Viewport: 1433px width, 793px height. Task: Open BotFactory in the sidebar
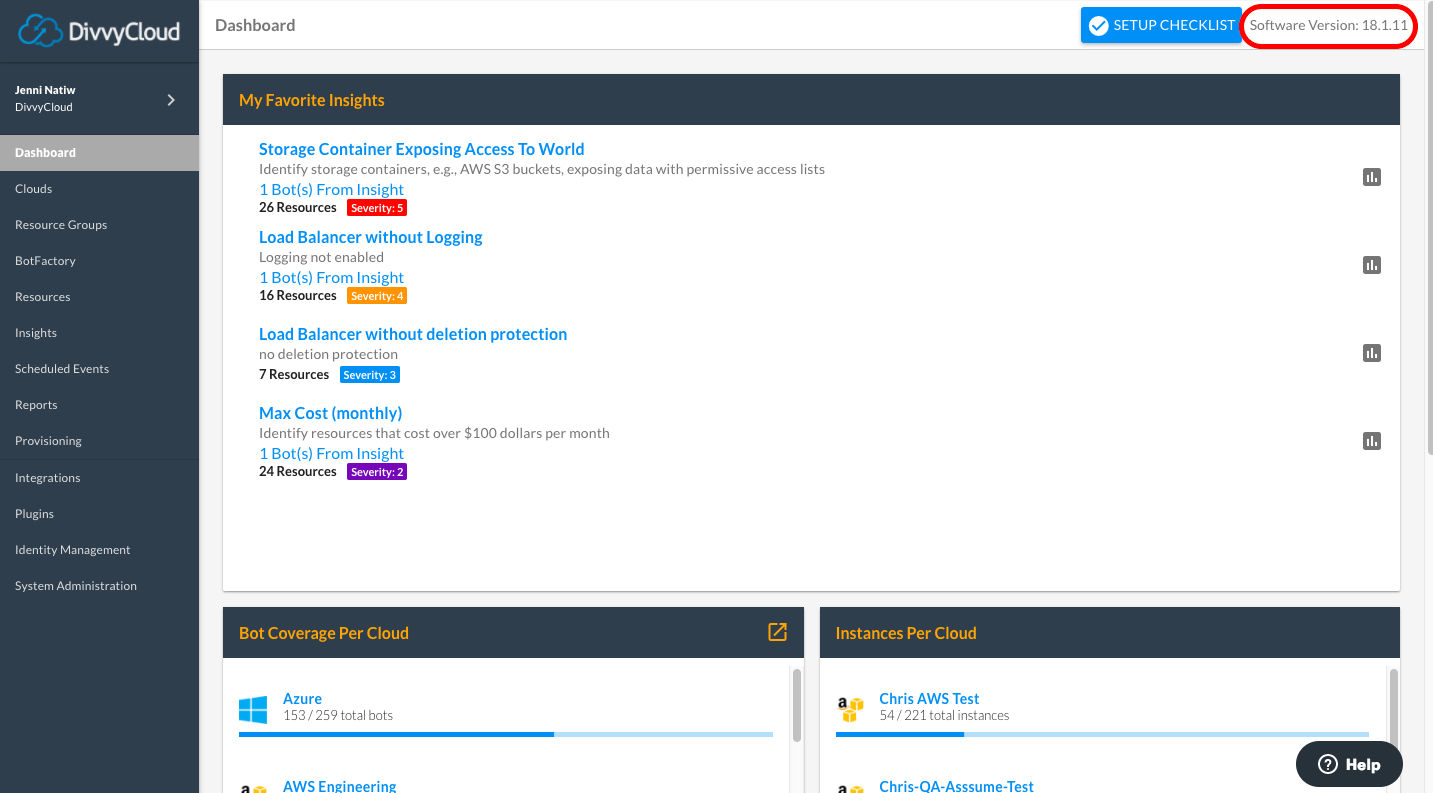(x=99, y=261)
